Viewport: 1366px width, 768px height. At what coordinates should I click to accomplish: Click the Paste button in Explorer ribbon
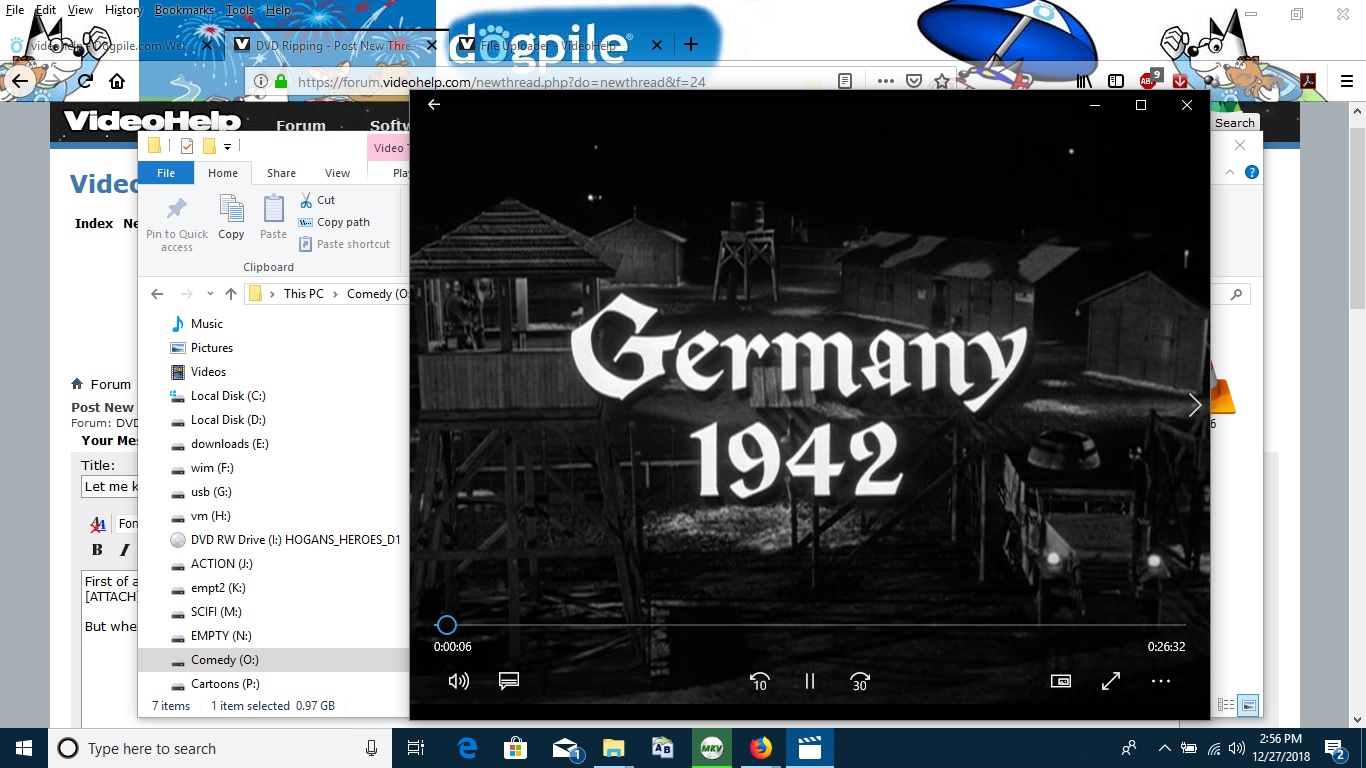(273, 218)
